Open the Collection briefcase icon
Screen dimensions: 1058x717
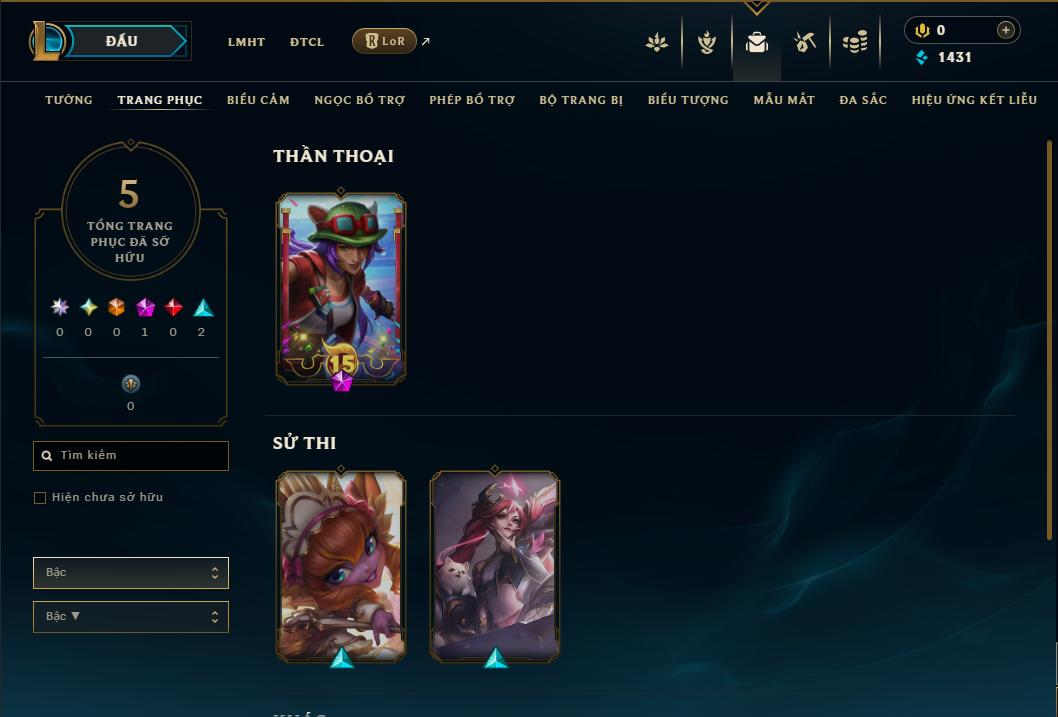(756, 42)
